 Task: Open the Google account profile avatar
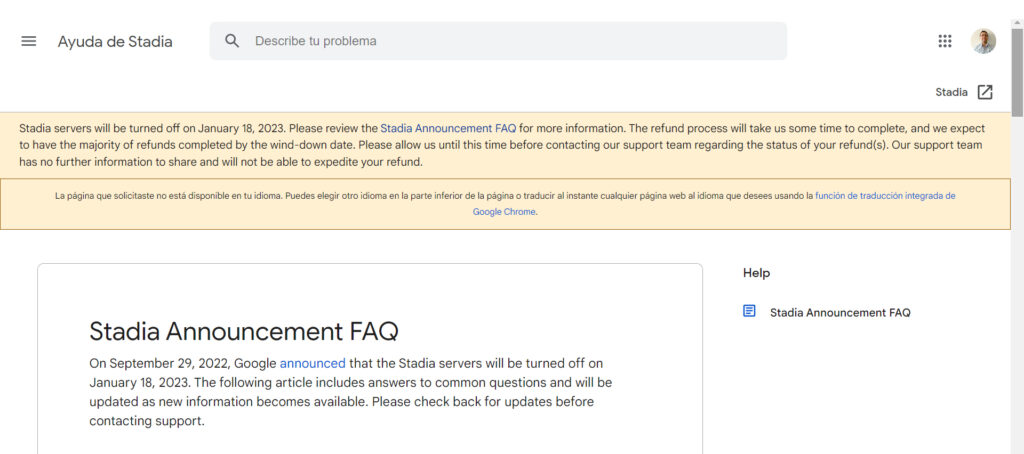pyautogui.click(x=983, y=41)
